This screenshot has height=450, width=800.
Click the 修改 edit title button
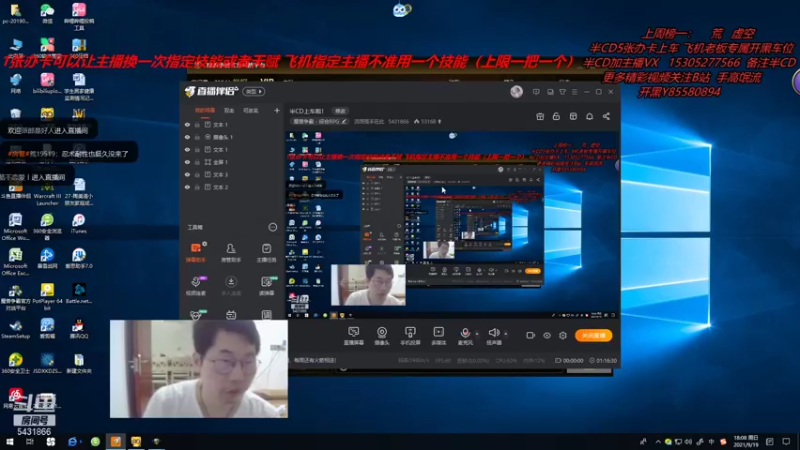pos(340,111)
